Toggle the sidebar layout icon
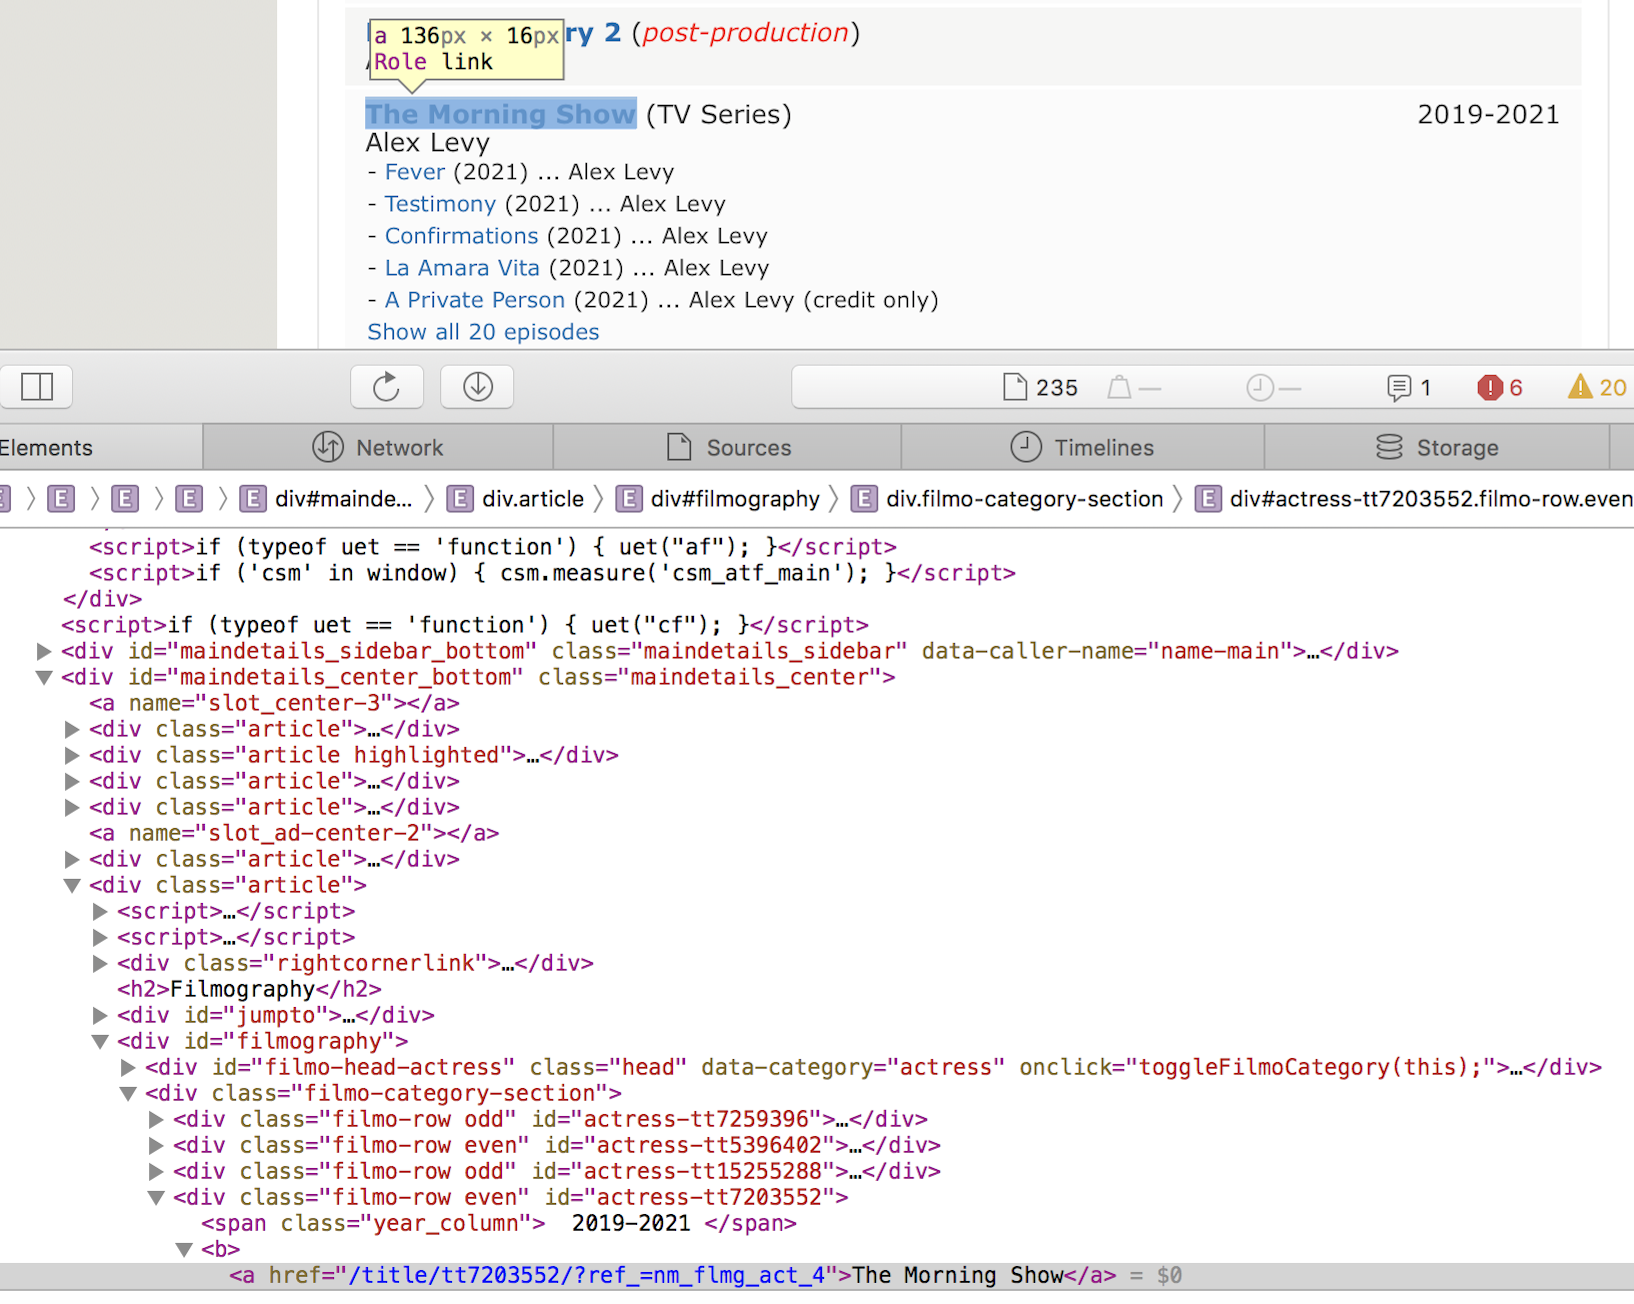 click(37, 387)
